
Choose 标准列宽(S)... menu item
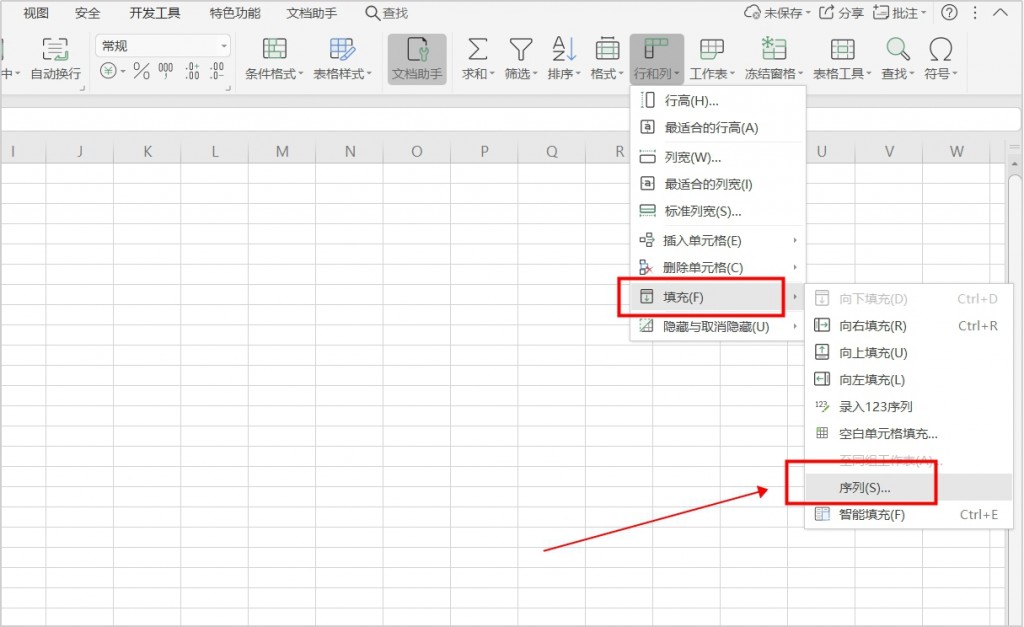(718, 211)
